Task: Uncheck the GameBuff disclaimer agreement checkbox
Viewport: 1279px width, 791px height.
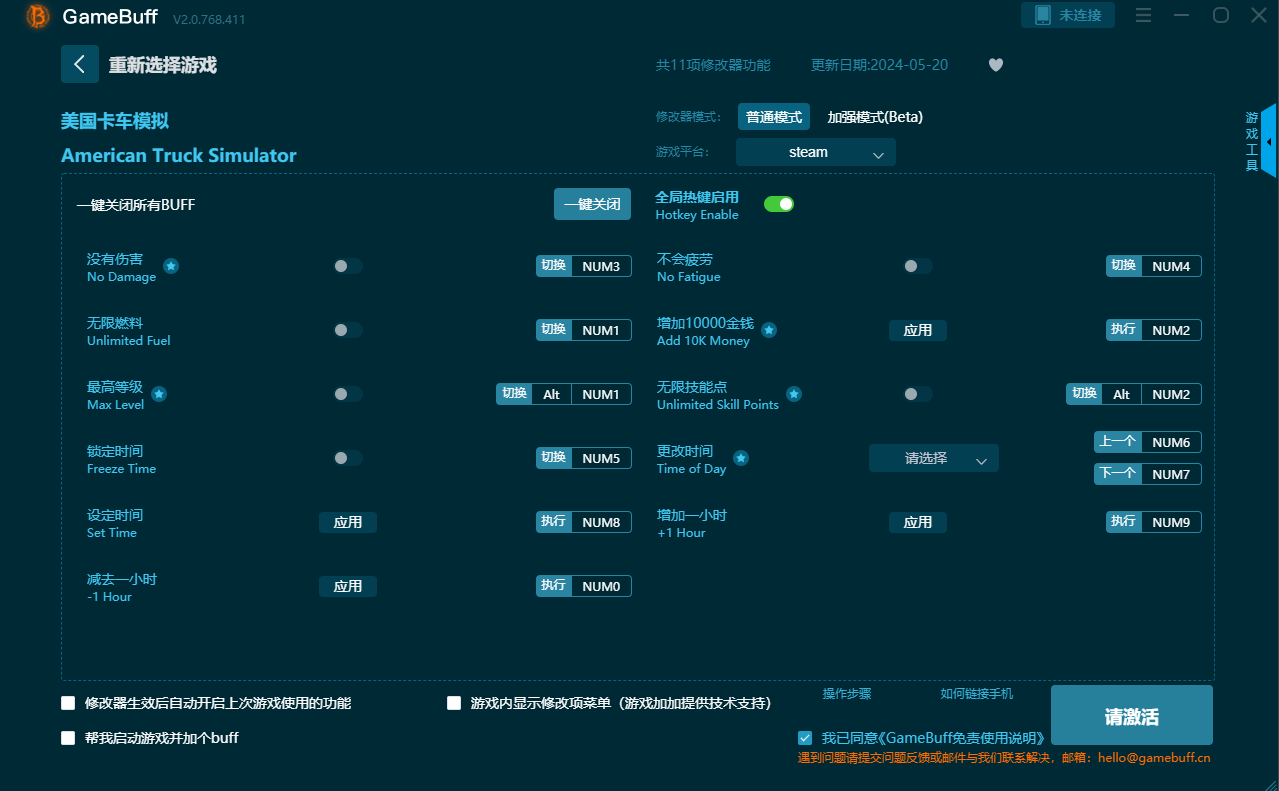Action: point(805,738)
